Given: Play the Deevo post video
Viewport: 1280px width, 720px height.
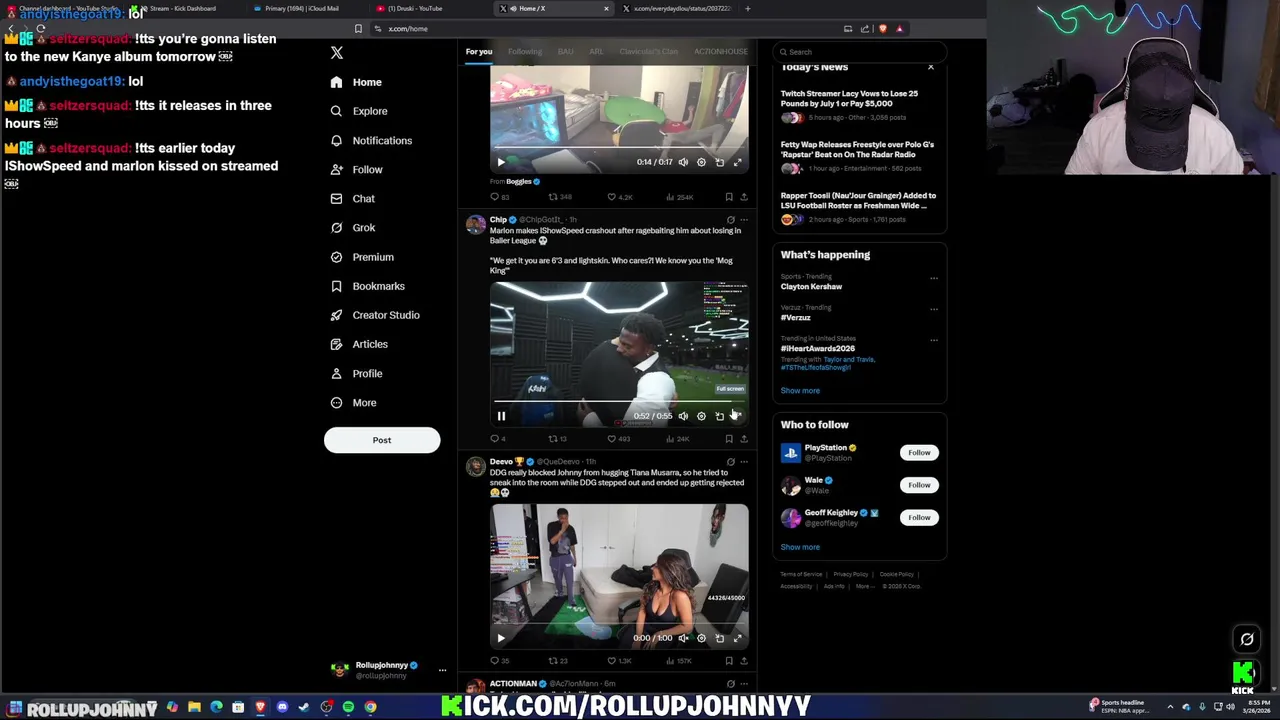Looking at the screenshot, I should click(x=501, y=638).
